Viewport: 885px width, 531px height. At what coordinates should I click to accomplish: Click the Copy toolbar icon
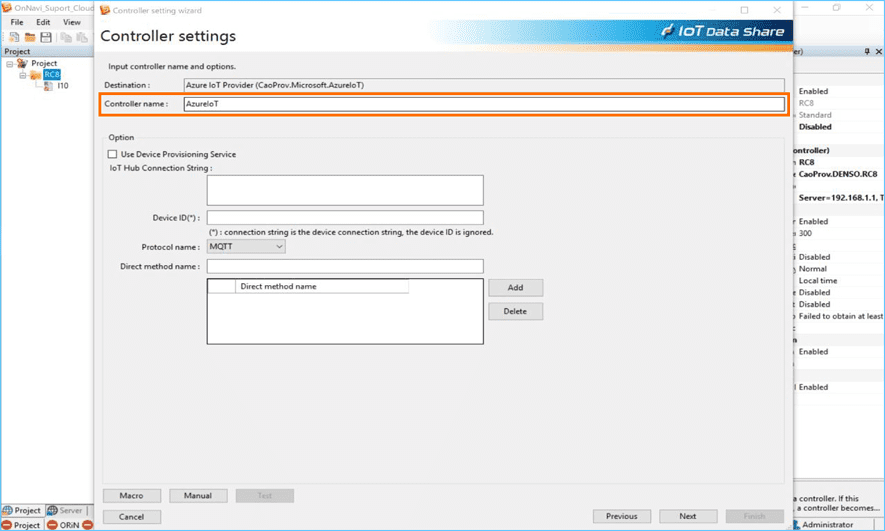click(x=66, y=37)
